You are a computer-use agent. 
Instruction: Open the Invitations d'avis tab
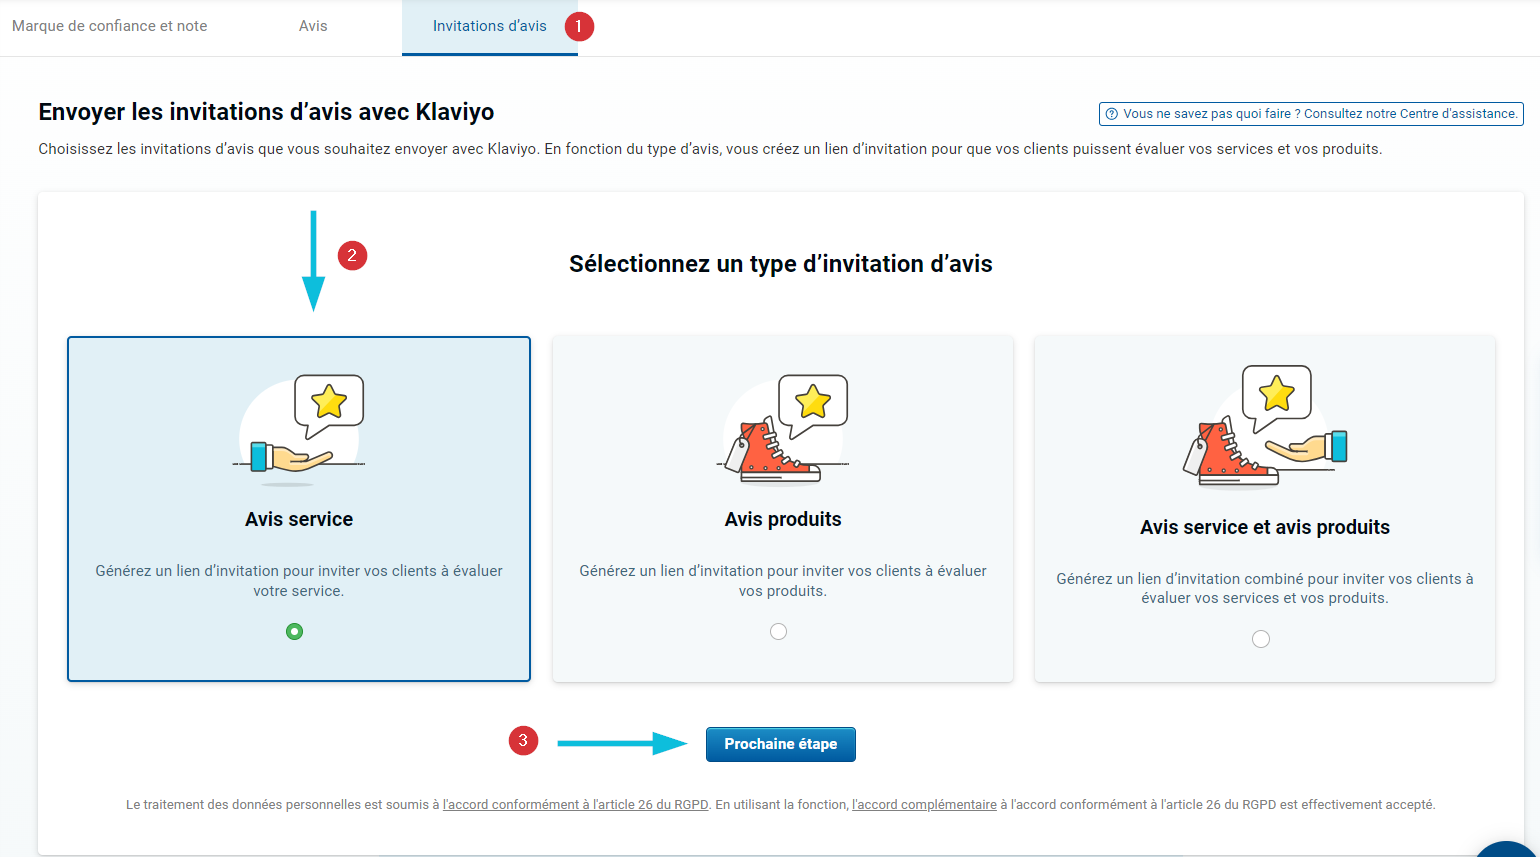(489, 26)
